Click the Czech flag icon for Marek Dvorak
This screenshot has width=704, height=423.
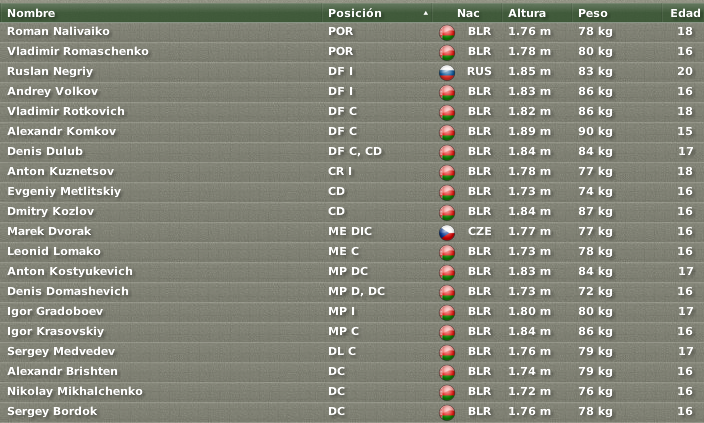[x=447, y=233]
